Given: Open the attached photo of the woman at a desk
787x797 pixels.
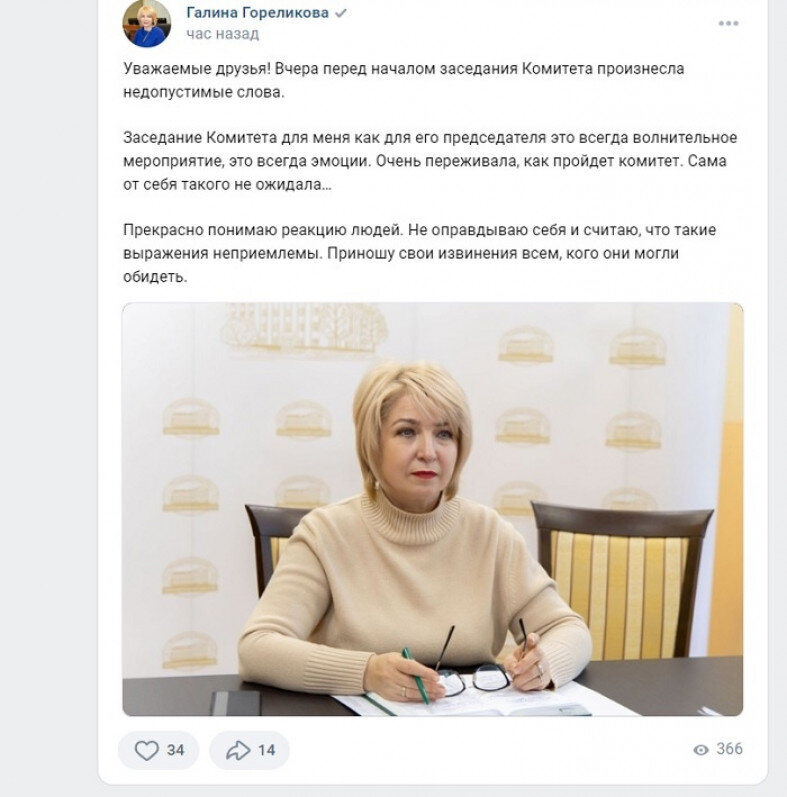Looking at the screenshot, I should [433, 509].
